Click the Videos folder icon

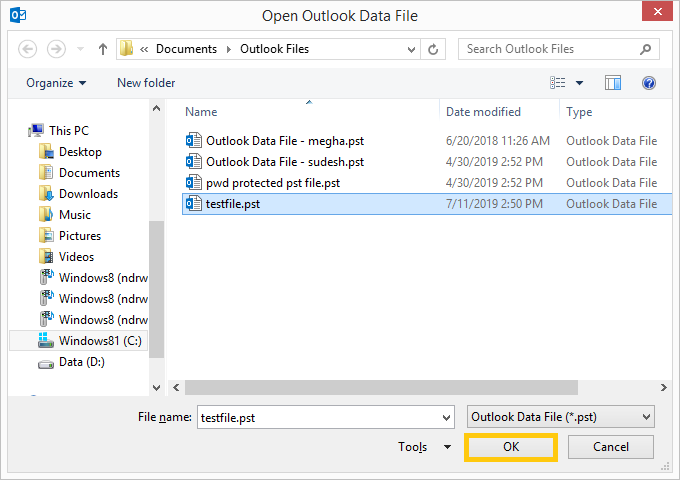(x=46, y=256)
